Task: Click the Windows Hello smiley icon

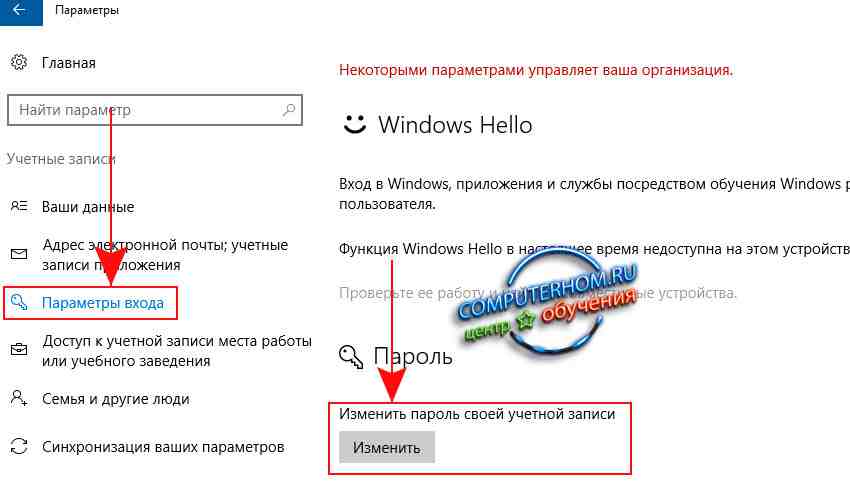Action: [355, 124]
